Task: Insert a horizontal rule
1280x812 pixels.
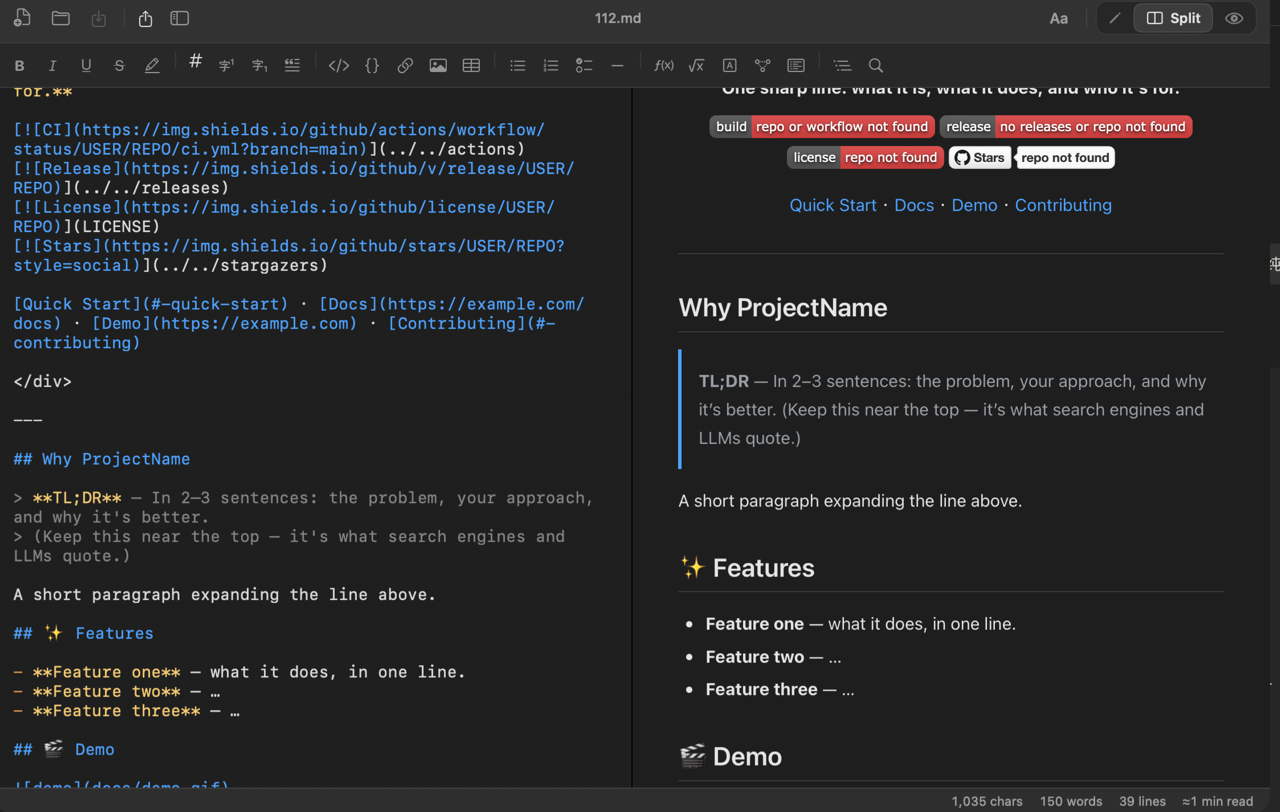Action: pos(617,65)
